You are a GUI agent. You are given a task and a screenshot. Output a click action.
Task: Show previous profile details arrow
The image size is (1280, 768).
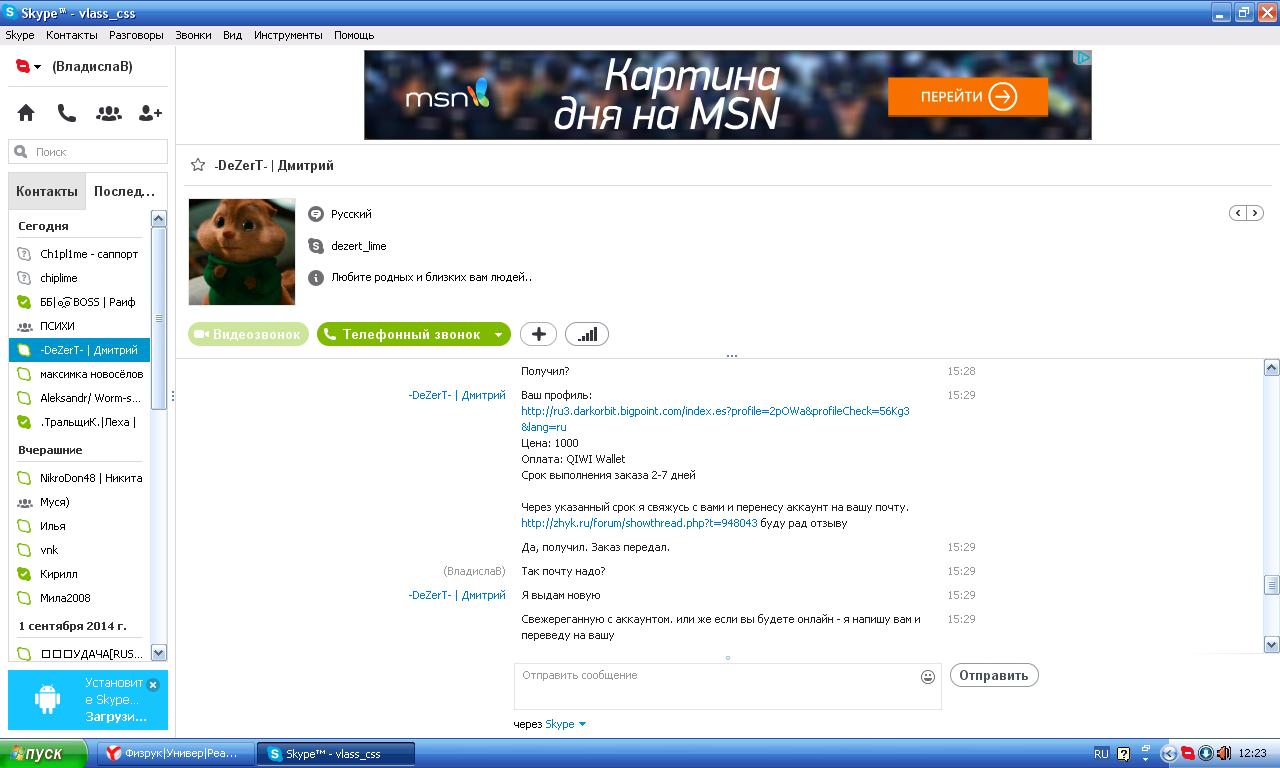point(1238,213)
